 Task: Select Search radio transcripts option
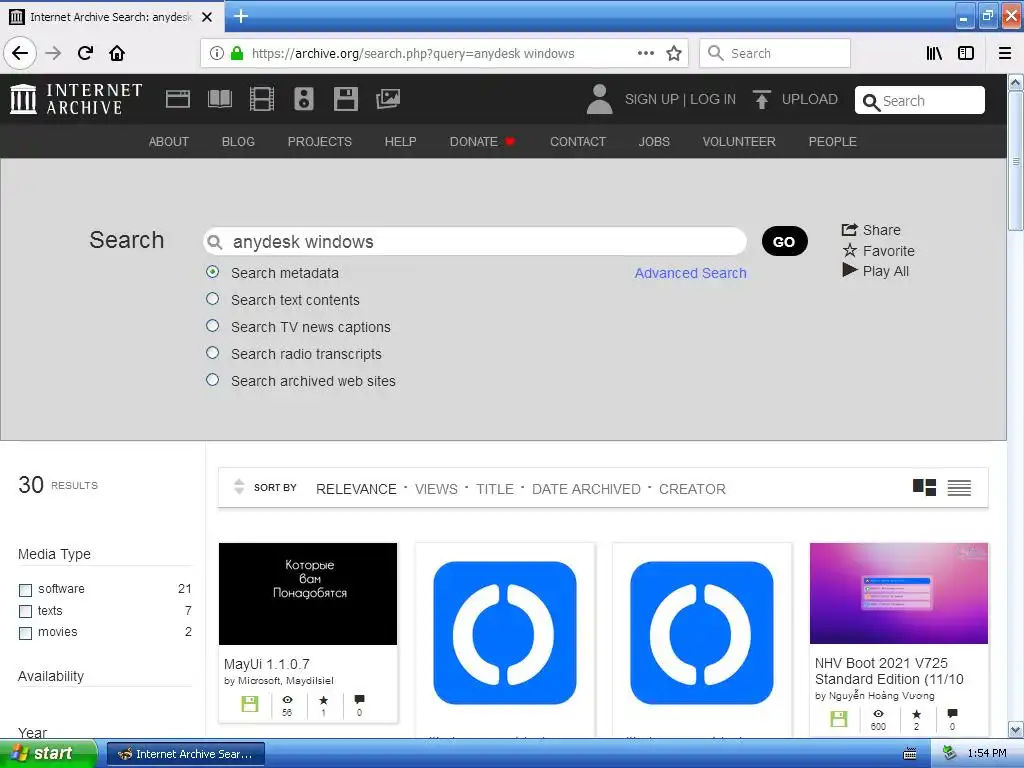(x=212, y=353)
